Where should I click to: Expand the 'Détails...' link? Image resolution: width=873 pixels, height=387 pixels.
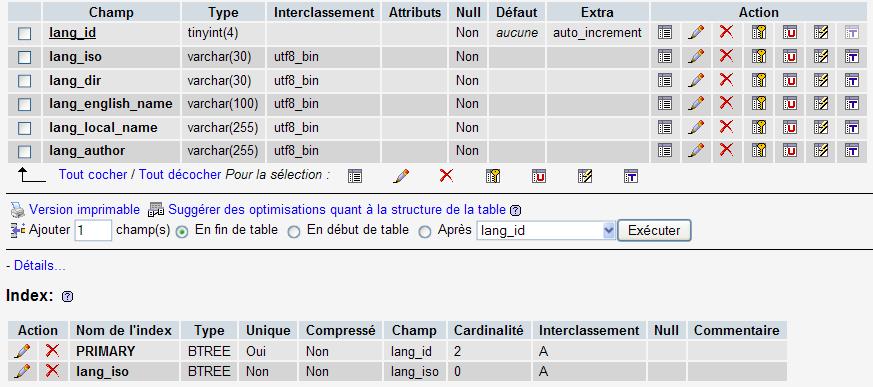pos(40,266)
